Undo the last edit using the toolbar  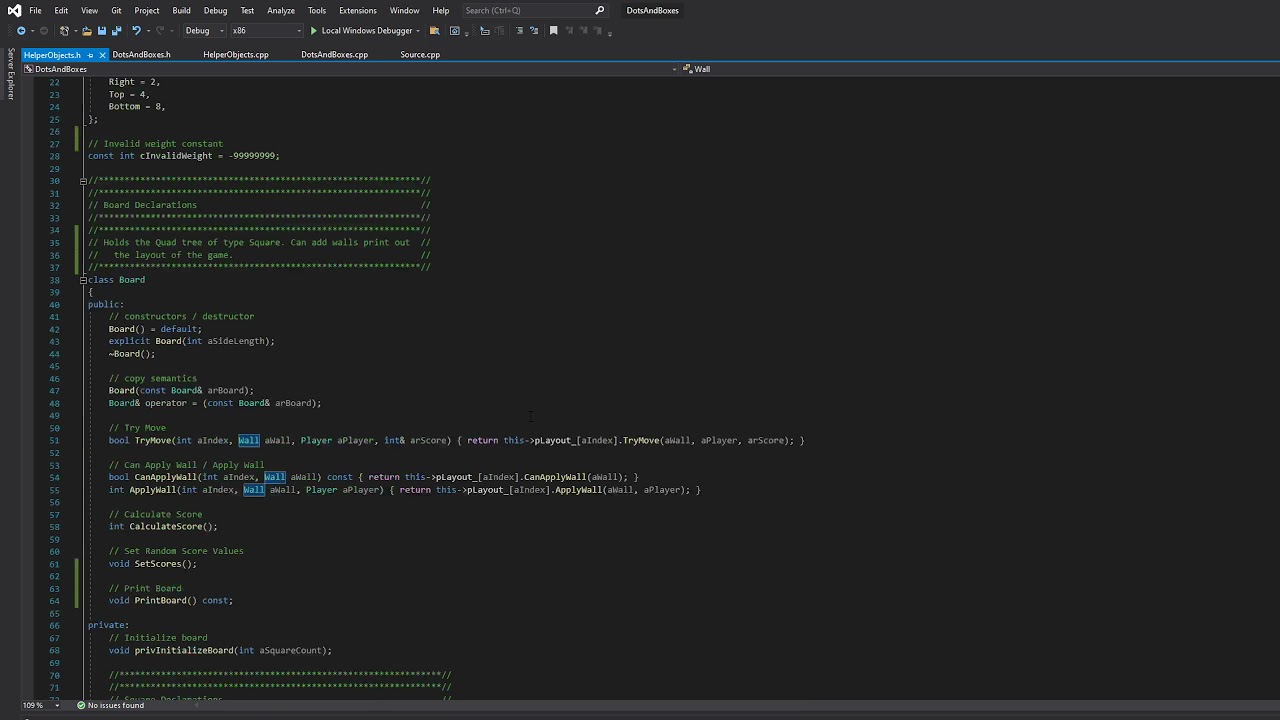136,31
